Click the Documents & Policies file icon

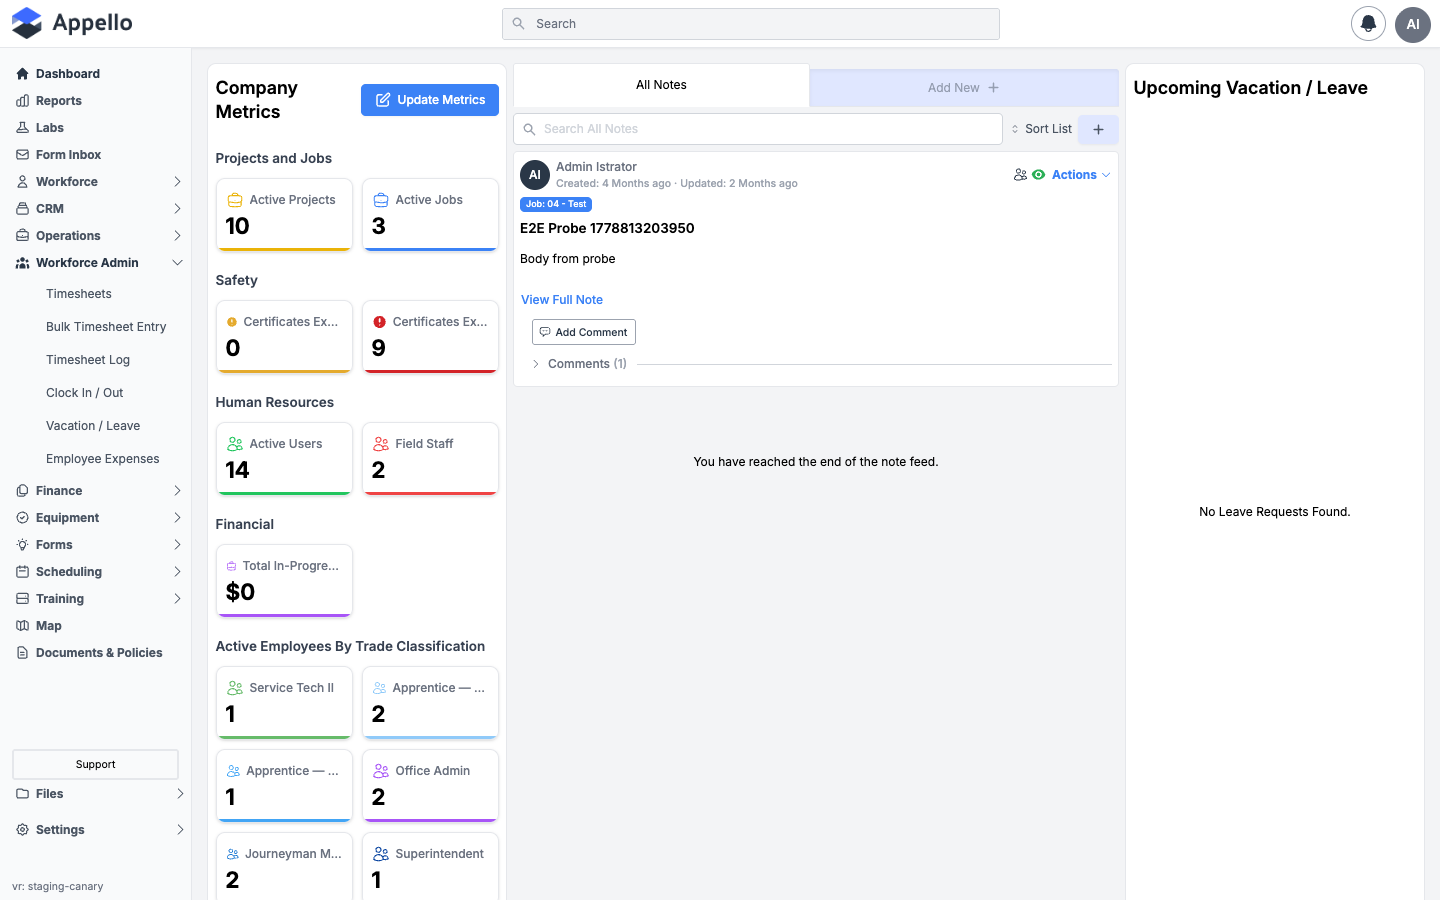22,653
